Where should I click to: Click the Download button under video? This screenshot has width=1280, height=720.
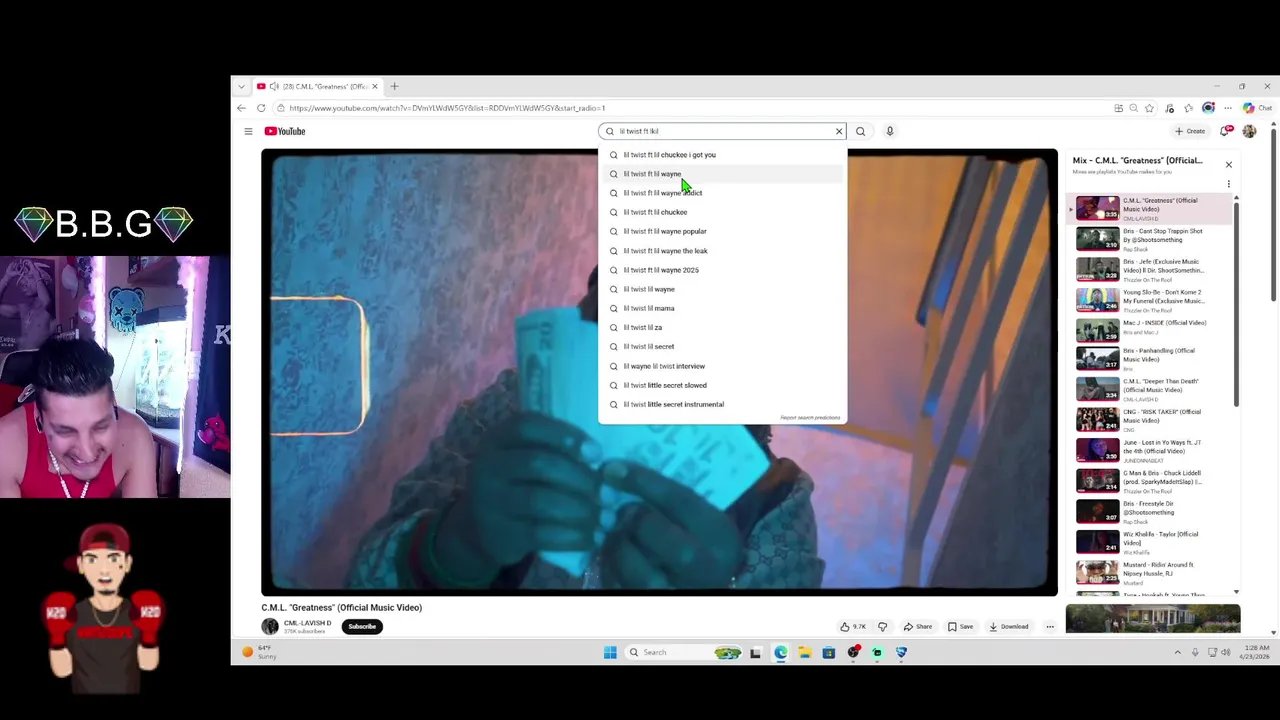(x=1008, y=627)
